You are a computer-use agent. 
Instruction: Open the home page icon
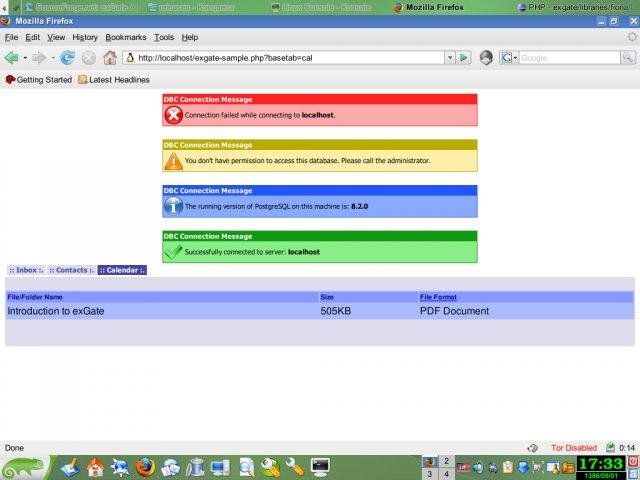click(x=110, y=58)
